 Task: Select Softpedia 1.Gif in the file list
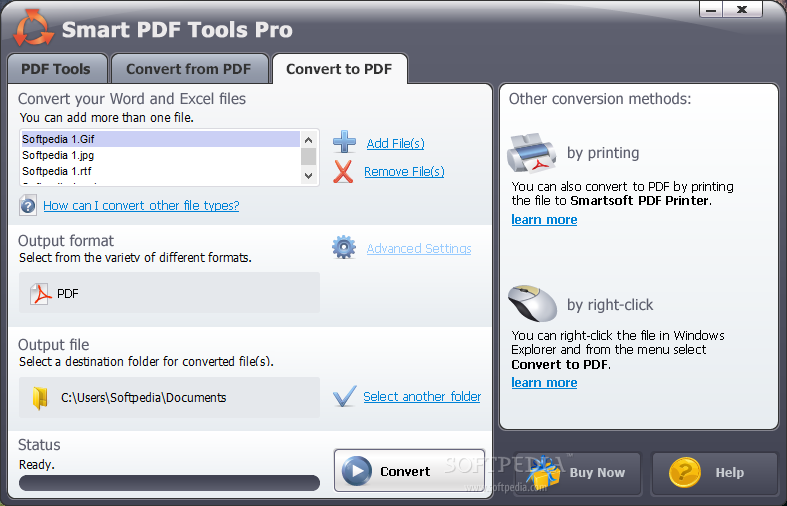click(x=161, y=139)
